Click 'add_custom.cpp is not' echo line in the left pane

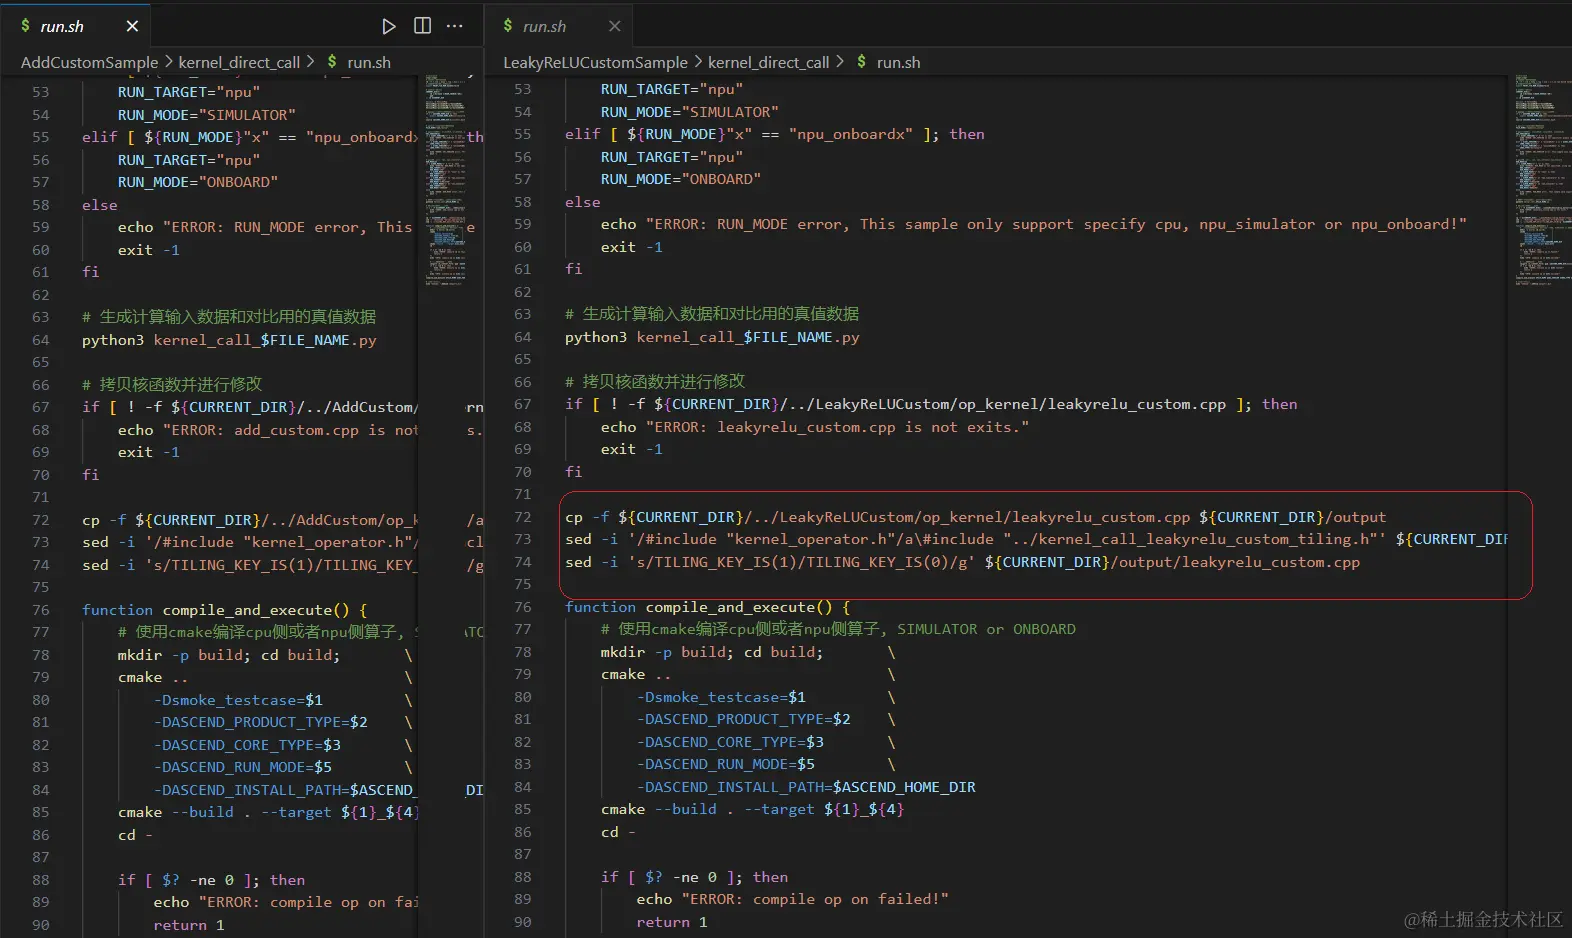[267, 430]
